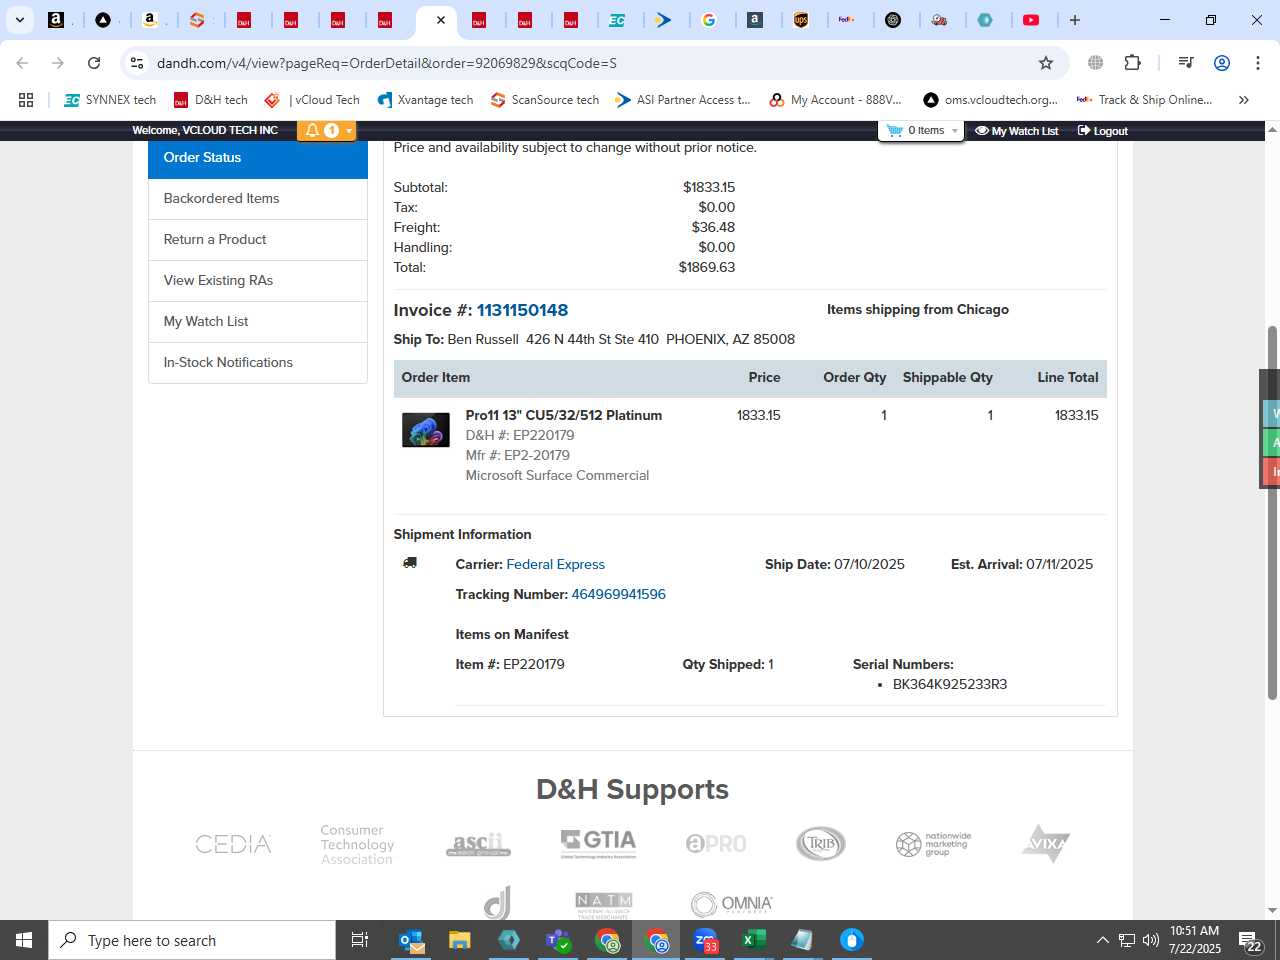The image size is (1280, 960).
Task: Click the aPRO supporter logo
Action: click(x=716, y=844)
